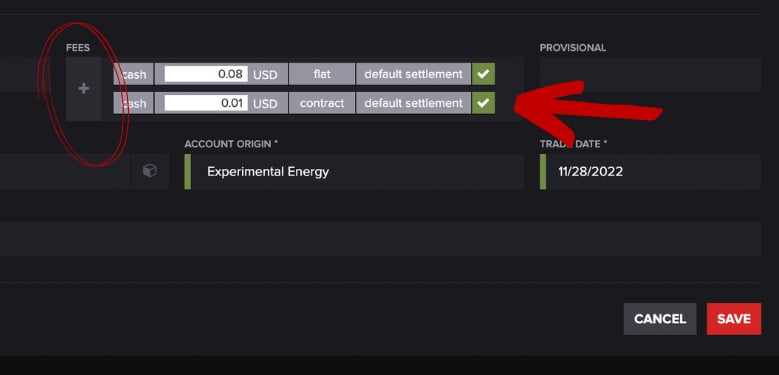
Task: Toggle the green checkmark on 0.01 fee
Action: coord(483,103)
